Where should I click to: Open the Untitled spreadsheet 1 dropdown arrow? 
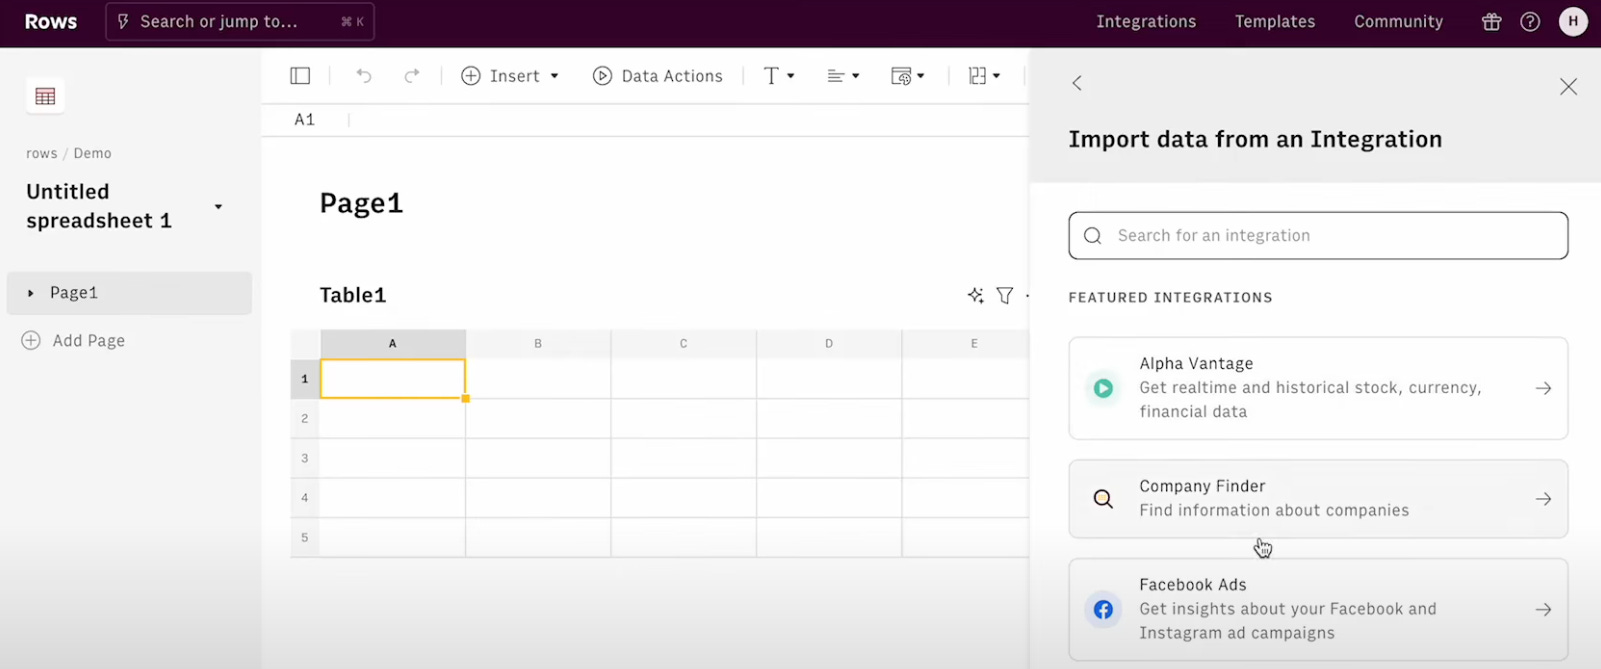coord(218,207)
